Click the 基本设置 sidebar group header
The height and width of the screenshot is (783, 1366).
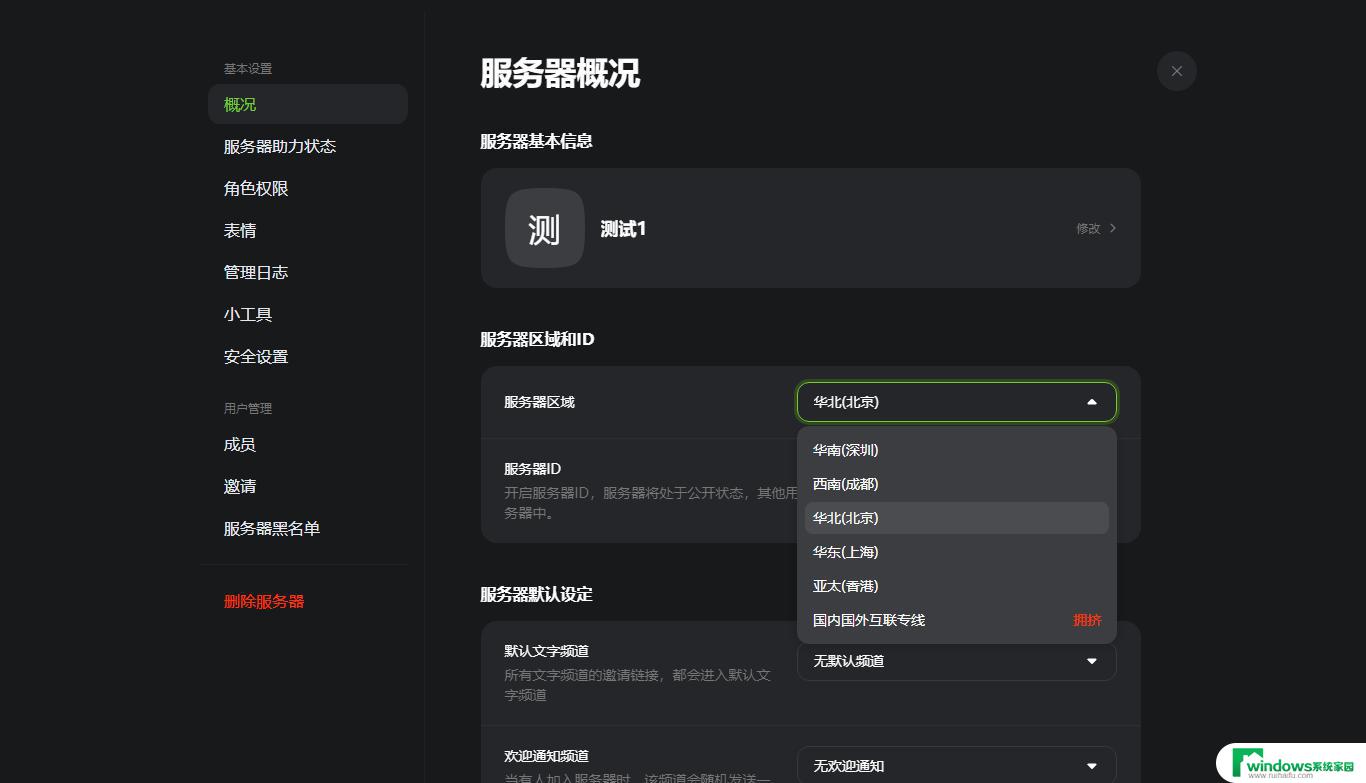click(x=248, y=68)
